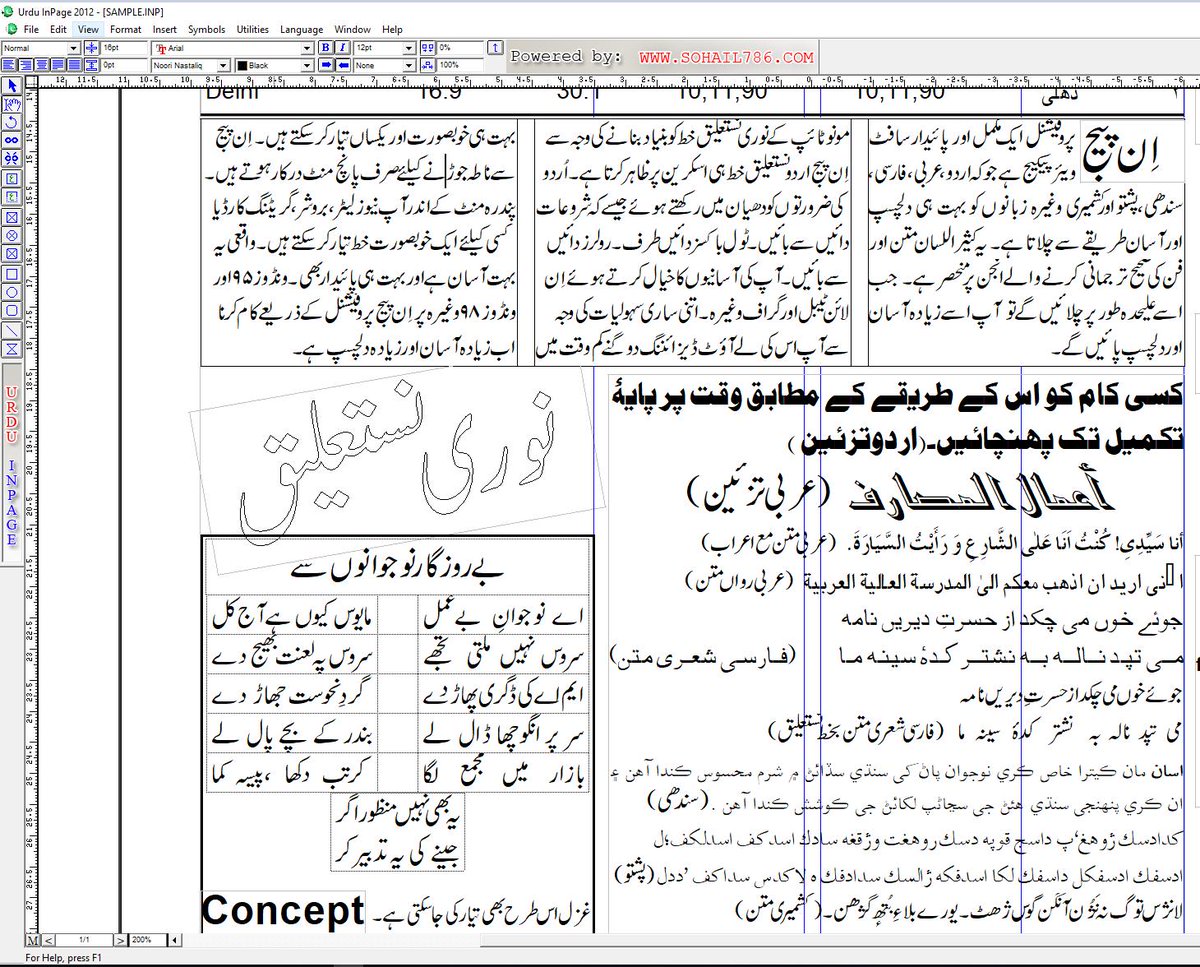
Task: Click the line spacing icon beside 16pt
Action: tap(90, 47)
